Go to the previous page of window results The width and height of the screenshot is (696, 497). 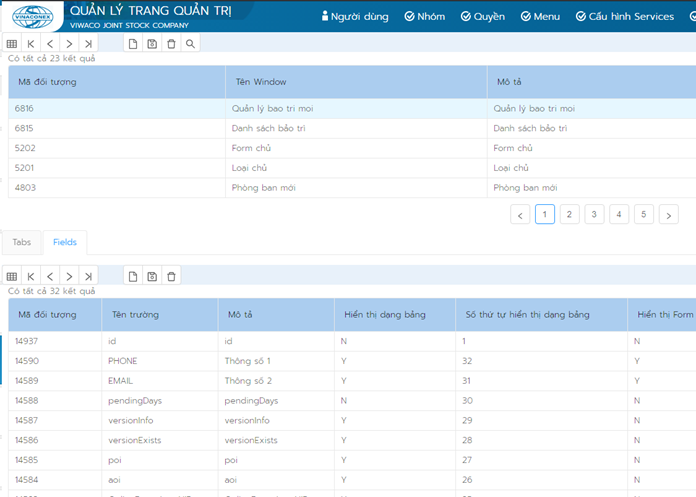pos(520,215)
